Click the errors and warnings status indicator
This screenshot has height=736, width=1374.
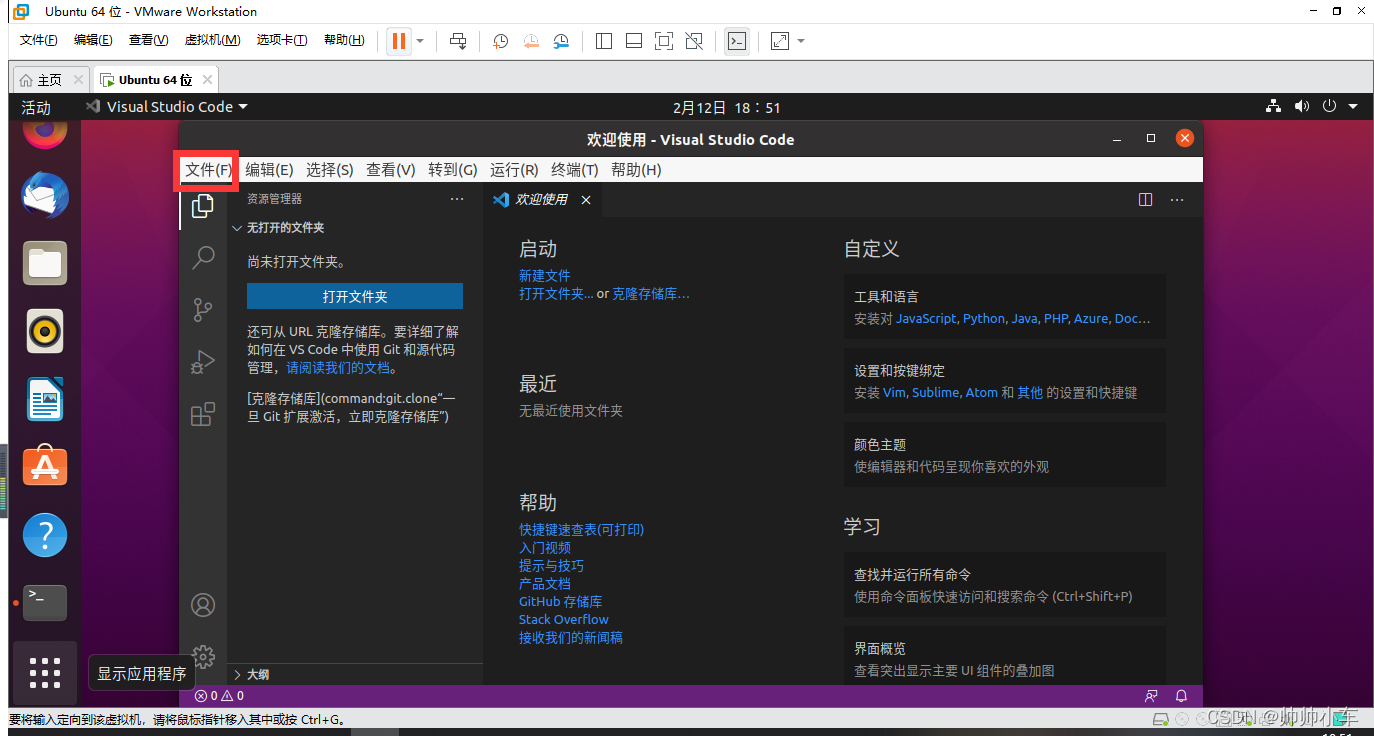tap(219, 696)
